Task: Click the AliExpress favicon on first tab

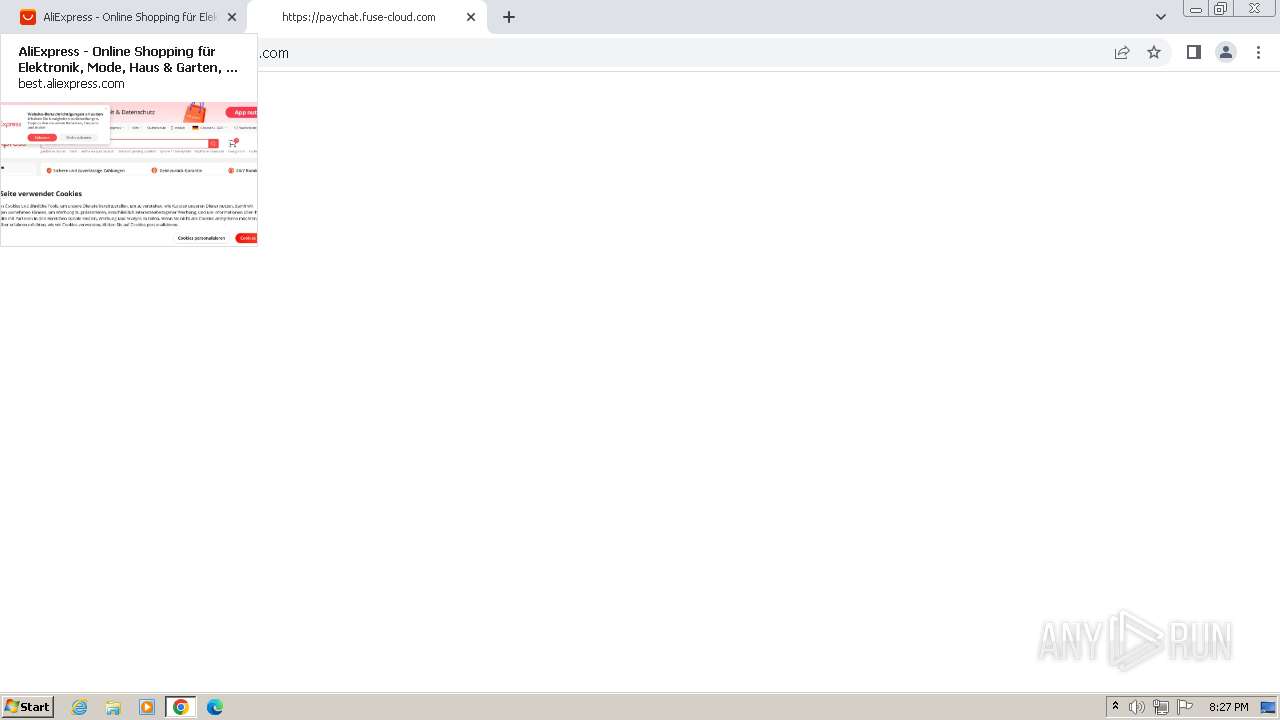Action: click(28, 17)
